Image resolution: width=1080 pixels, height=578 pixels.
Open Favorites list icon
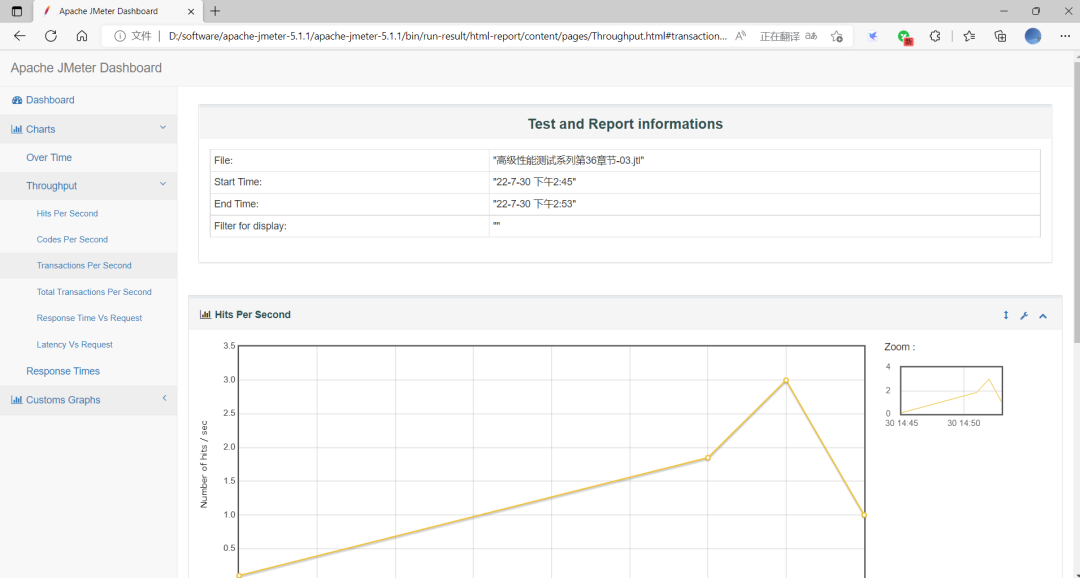pyautogui.click(x=969, y=36)
